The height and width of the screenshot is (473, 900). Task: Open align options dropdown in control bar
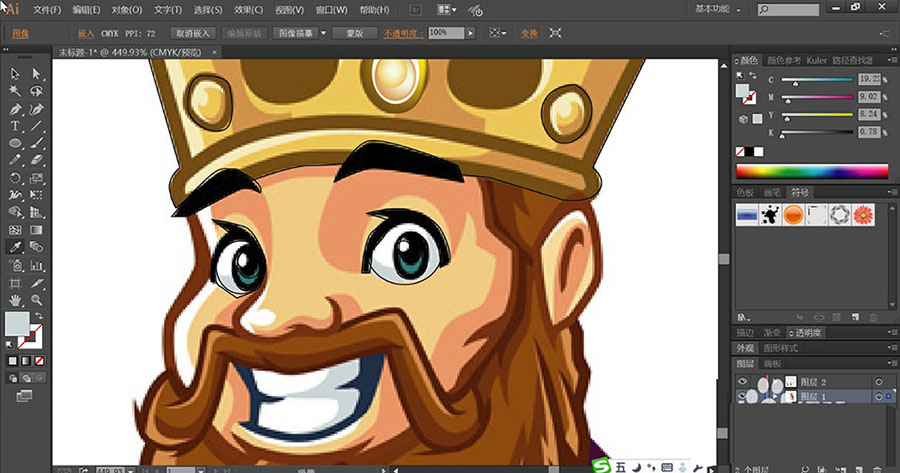(x=498, y=33)
